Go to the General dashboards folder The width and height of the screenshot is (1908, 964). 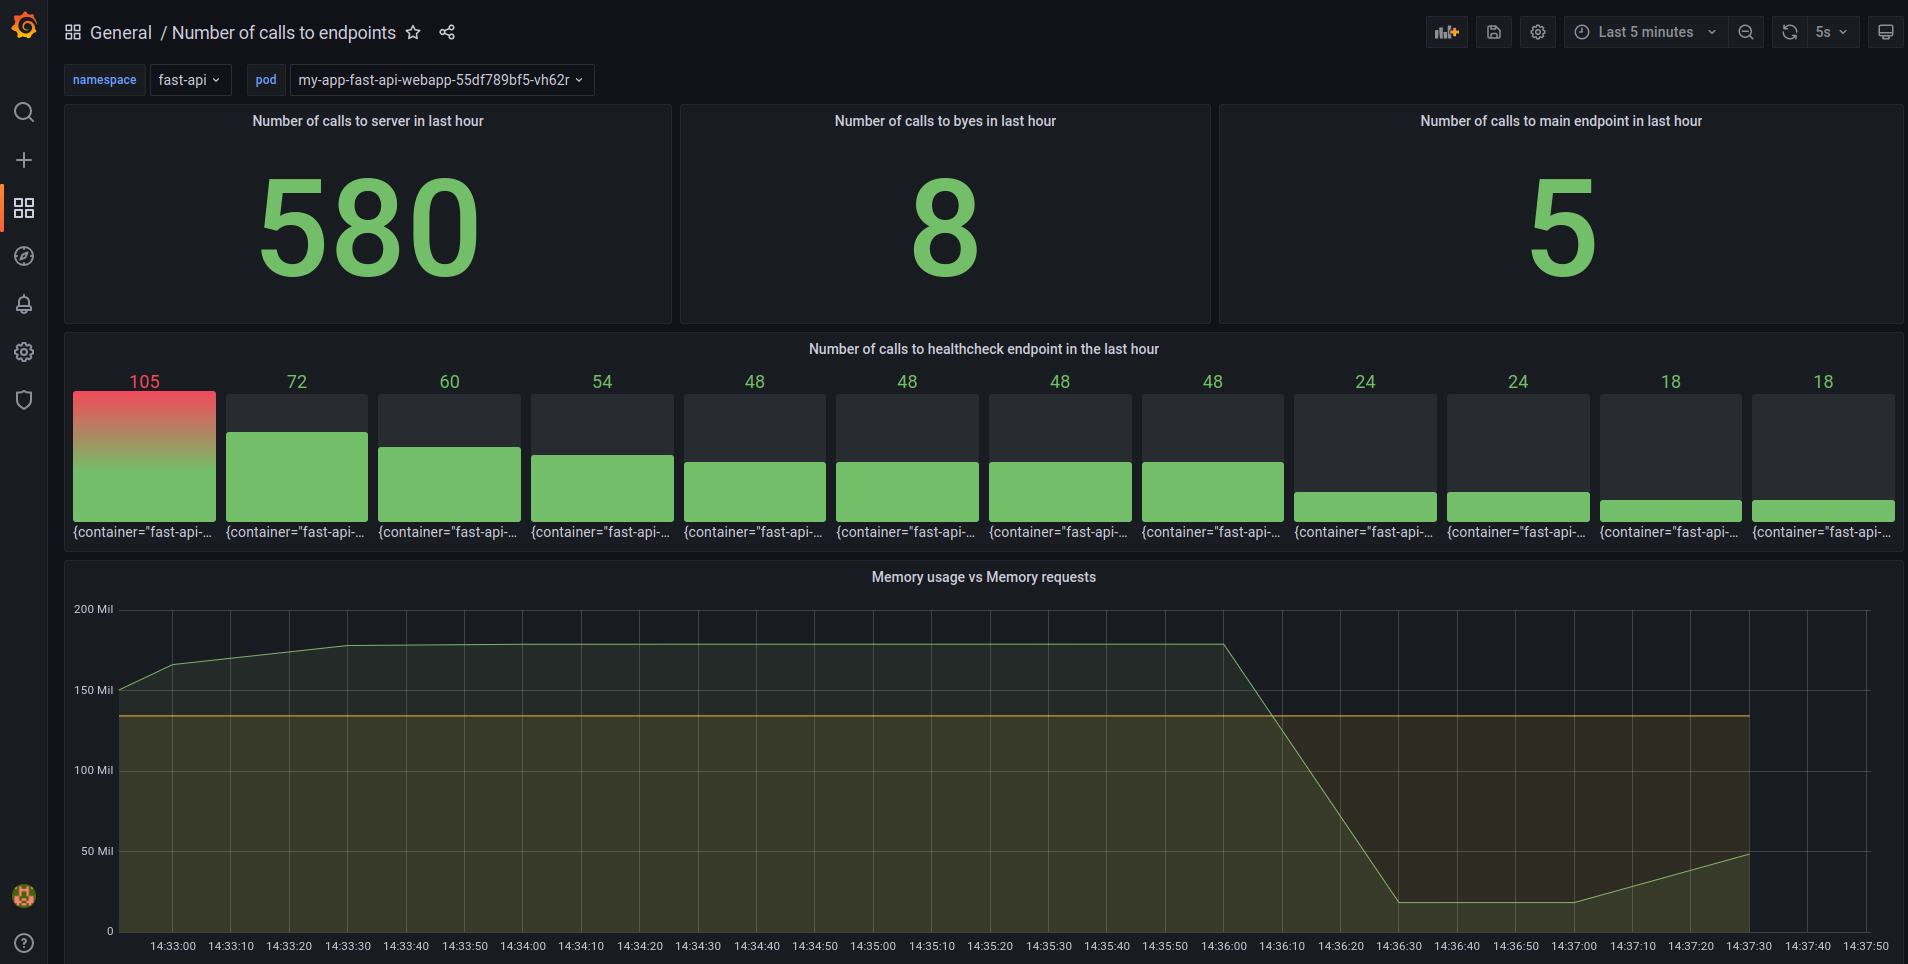coord(121,32)
